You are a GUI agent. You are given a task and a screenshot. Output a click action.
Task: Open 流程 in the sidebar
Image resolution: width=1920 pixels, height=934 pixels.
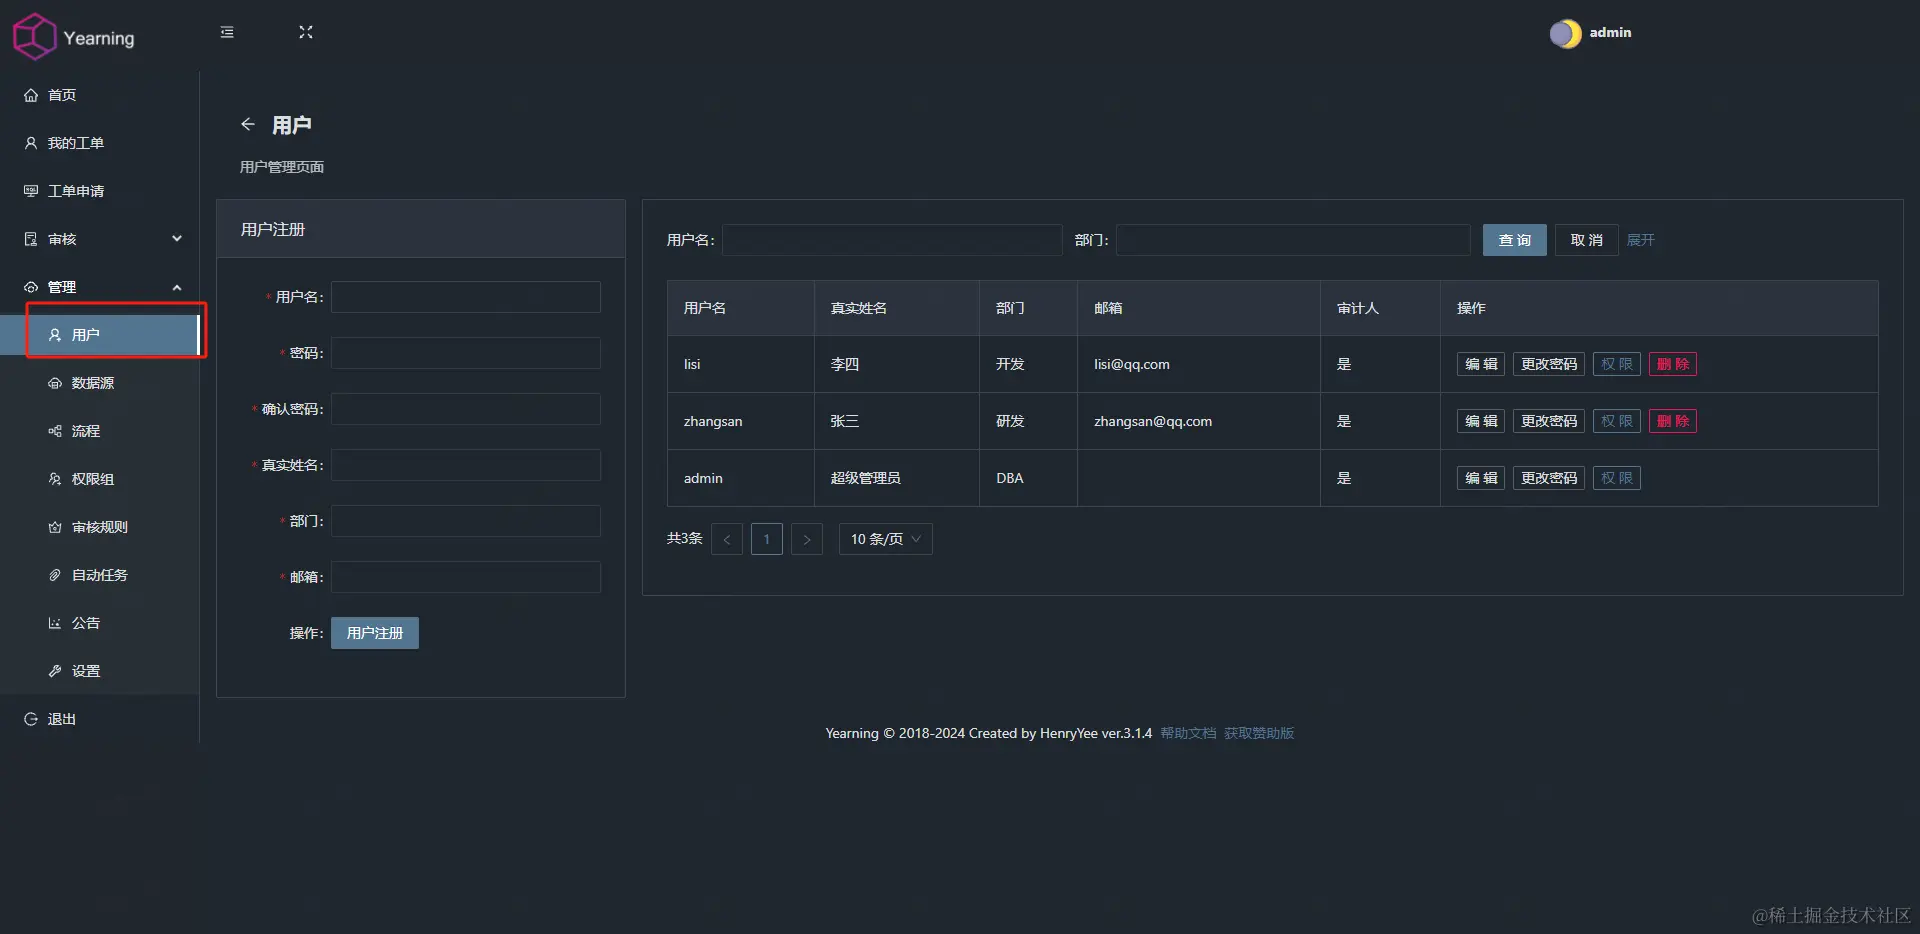[100, 431]
